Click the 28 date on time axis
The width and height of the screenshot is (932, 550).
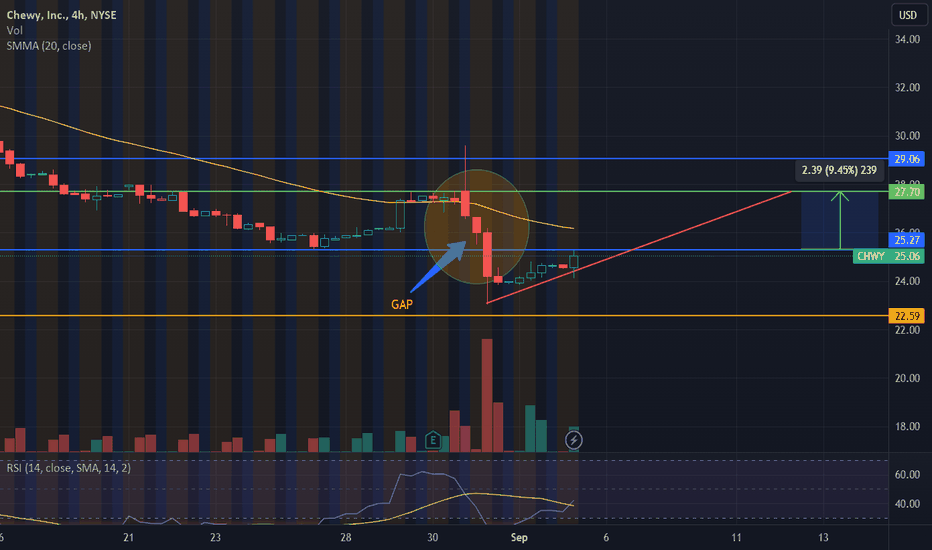(345, 538)
